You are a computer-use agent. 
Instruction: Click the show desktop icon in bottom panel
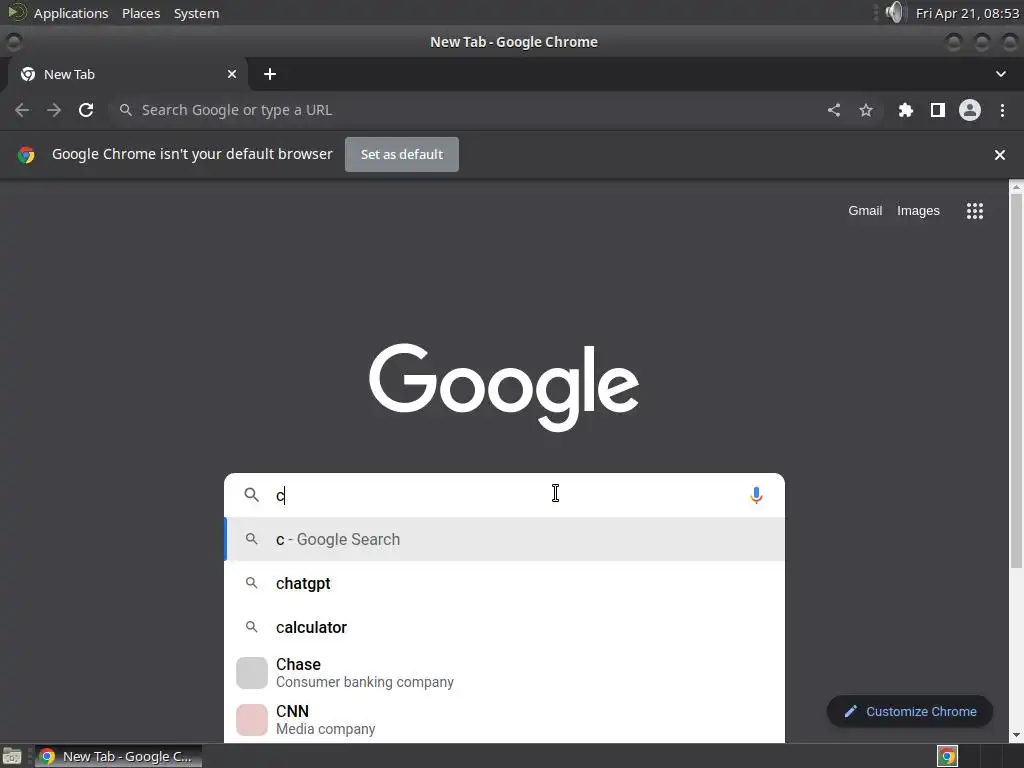click(x=12, y=756)
